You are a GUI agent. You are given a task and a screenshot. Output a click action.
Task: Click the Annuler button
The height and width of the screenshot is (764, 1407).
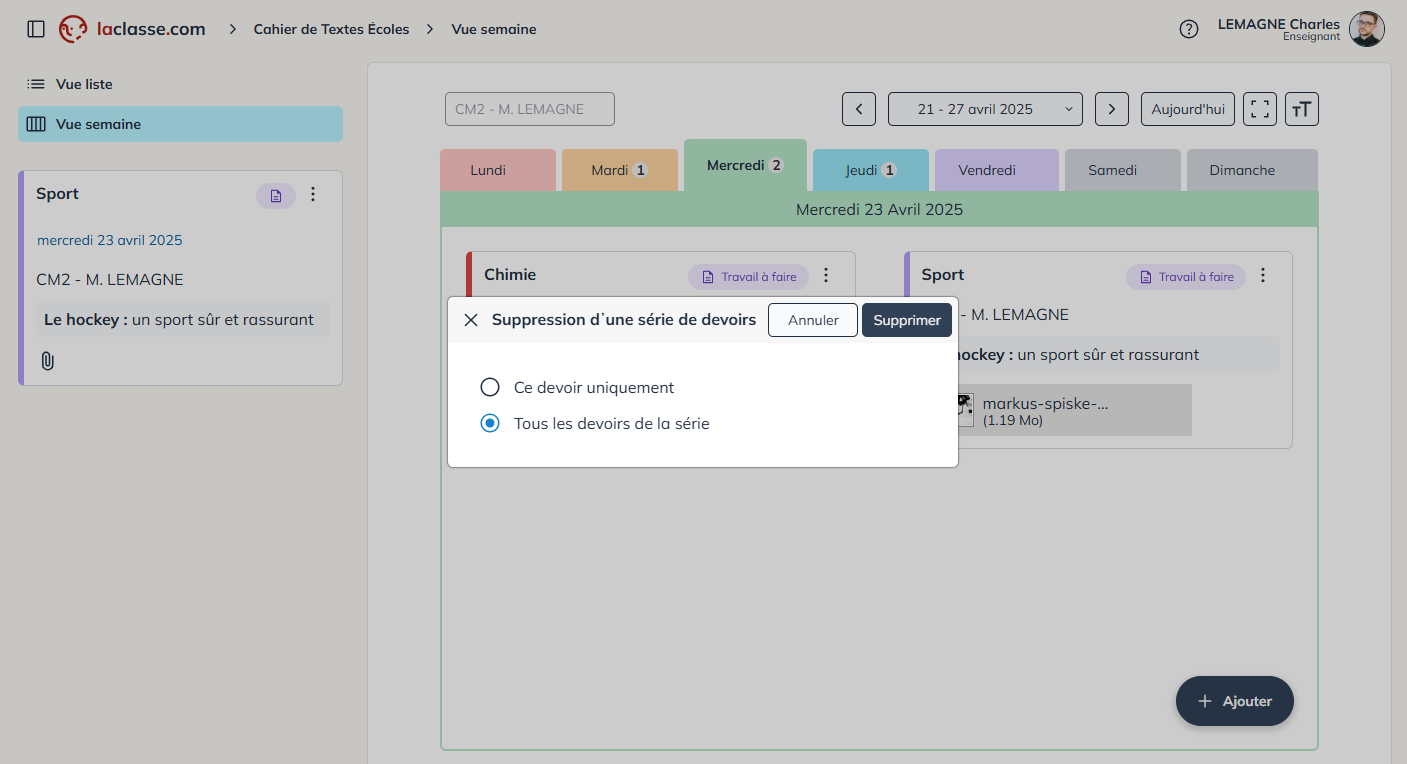click(813, 320)
